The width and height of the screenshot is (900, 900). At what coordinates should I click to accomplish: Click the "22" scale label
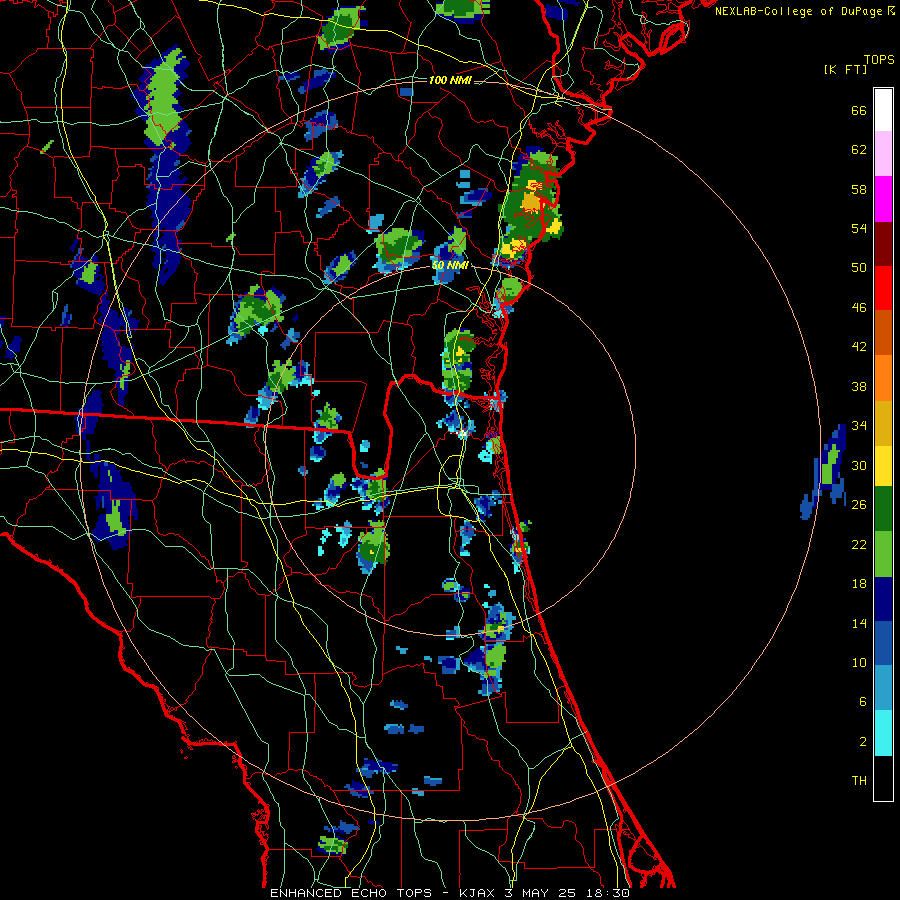(x=859, y=544)
